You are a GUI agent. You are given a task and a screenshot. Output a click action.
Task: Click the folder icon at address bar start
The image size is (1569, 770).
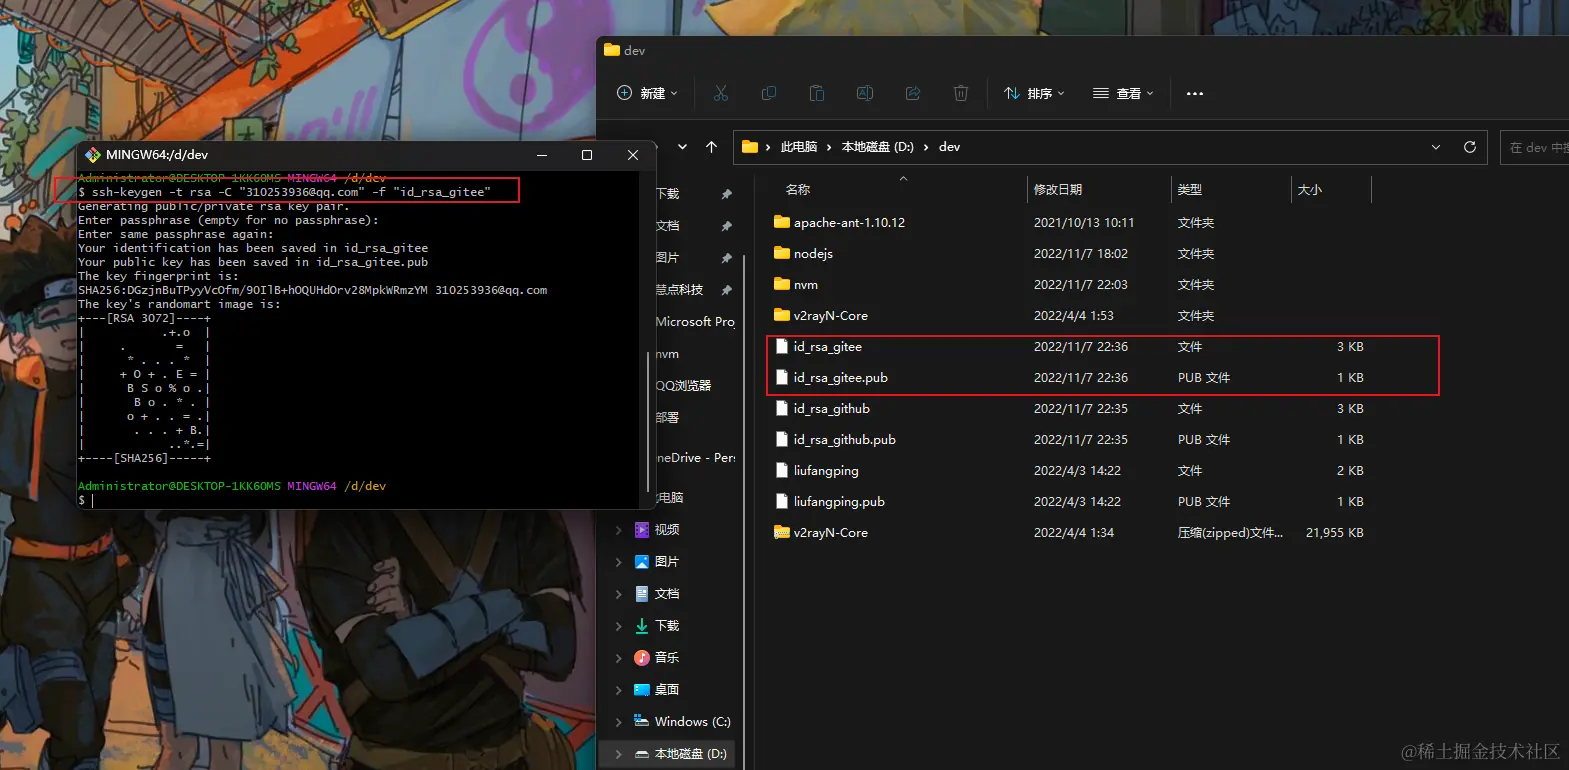(750, 147)
